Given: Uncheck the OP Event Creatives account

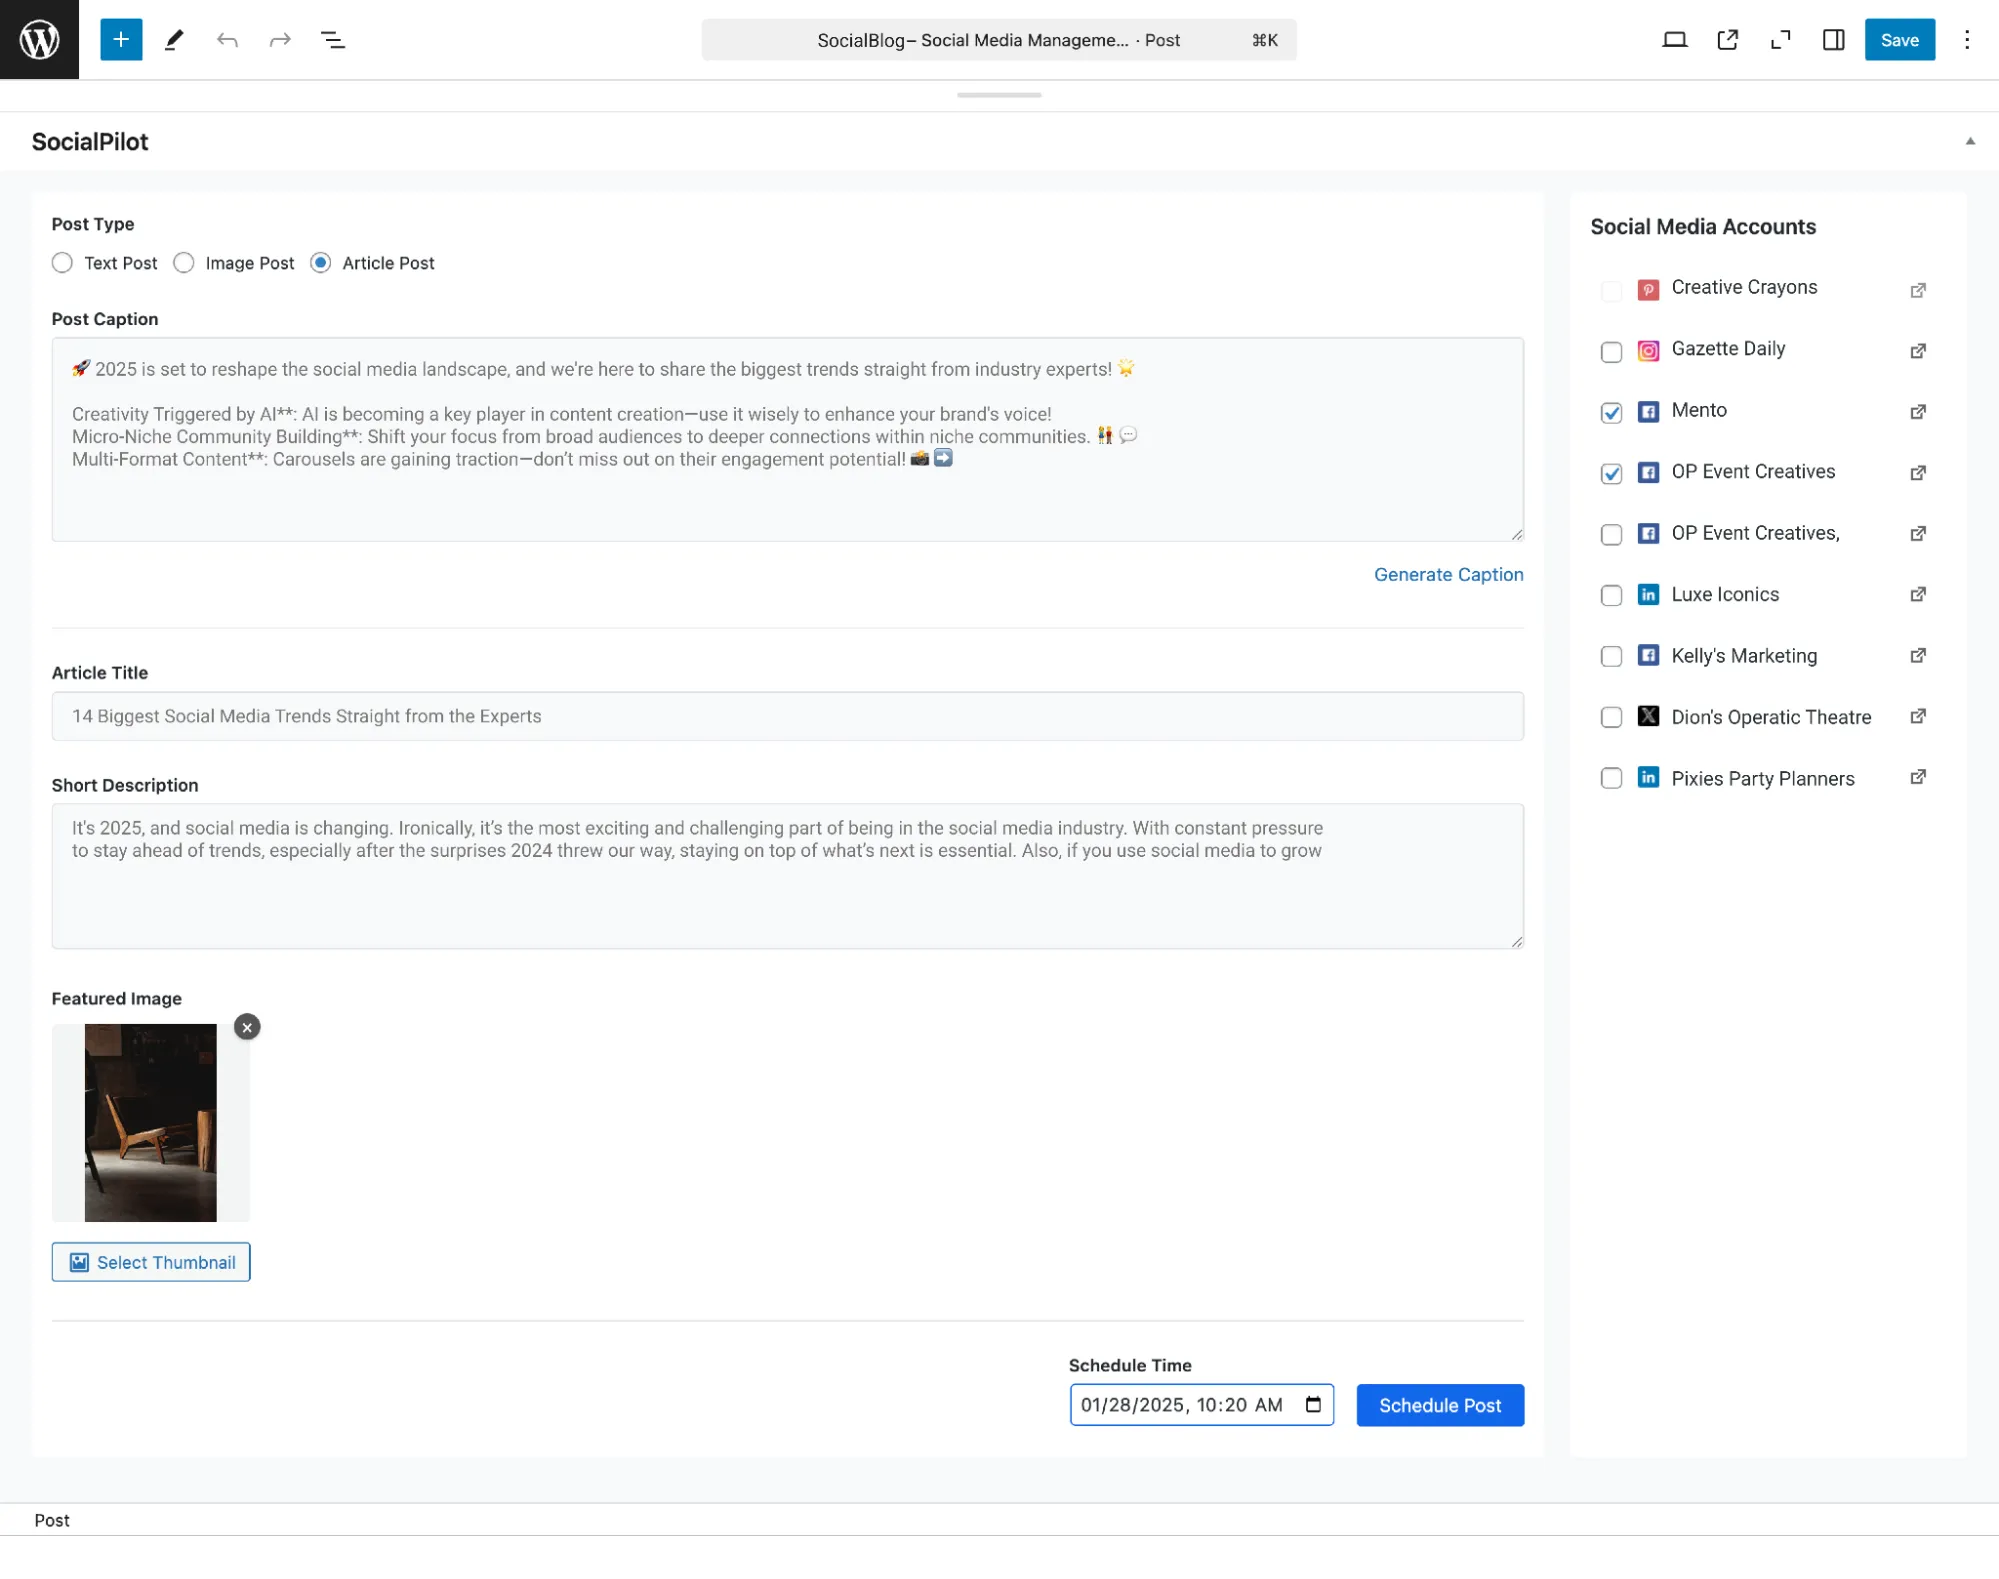Looking at the screenshot, I should tap(1611, 474).
